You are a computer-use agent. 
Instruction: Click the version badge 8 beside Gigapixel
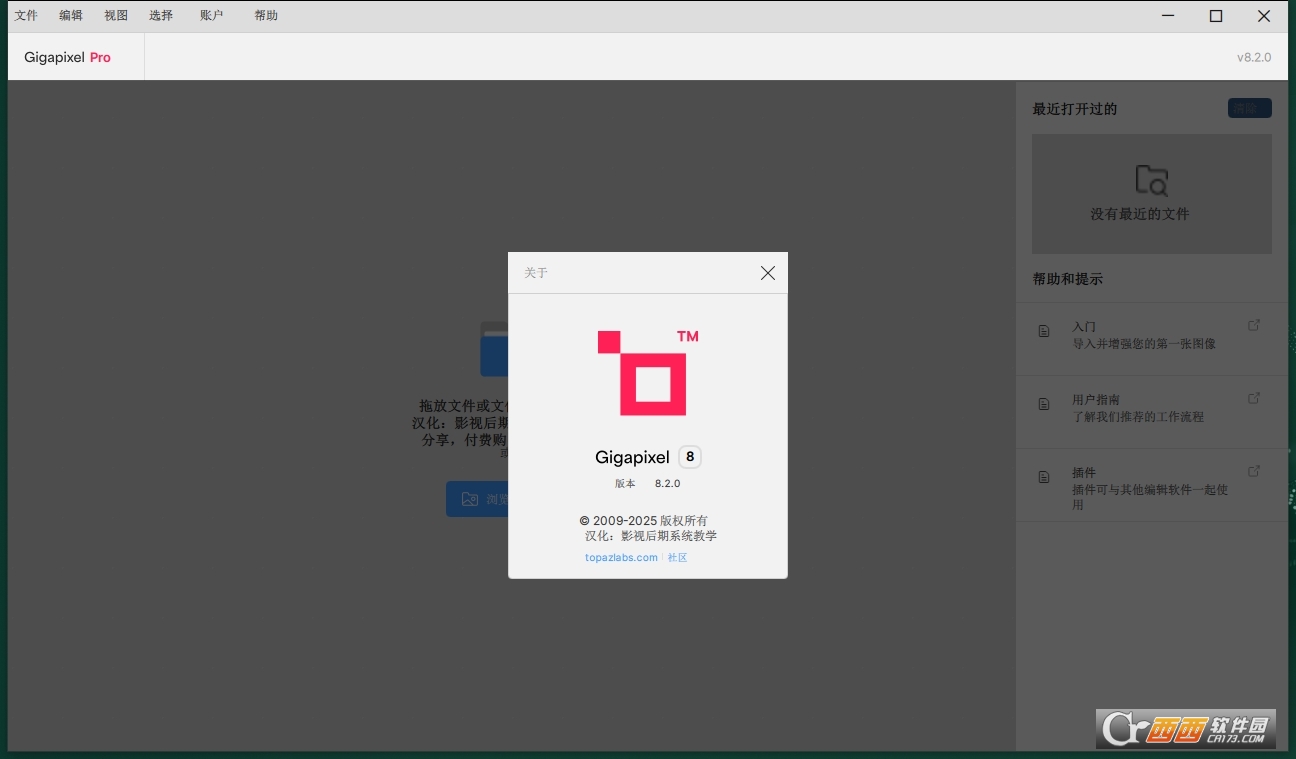pyautogui.click(x=690, y=457)
